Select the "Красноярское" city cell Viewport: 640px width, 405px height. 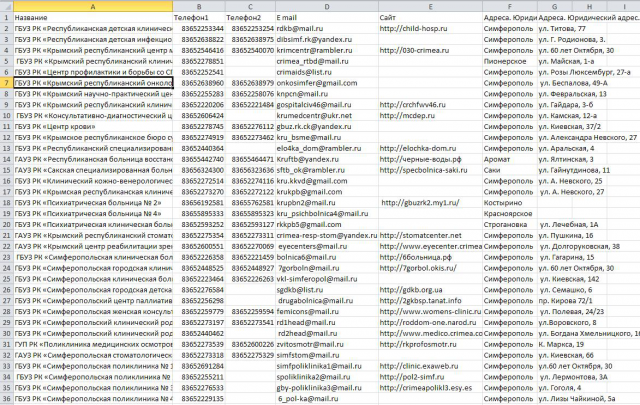coord(510,214)
